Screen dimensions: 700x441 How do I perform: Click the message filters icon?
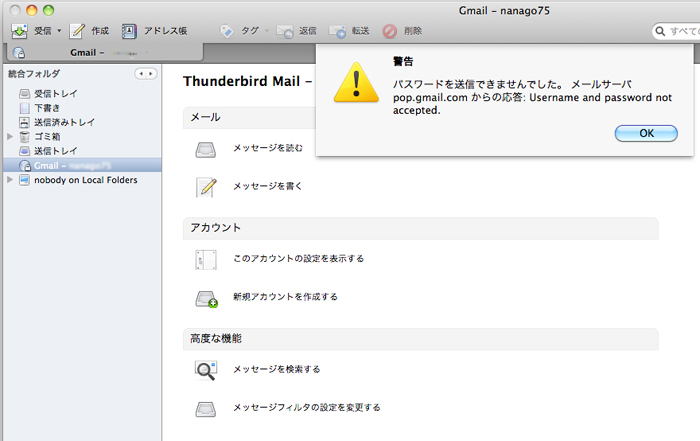pos(206,409)
